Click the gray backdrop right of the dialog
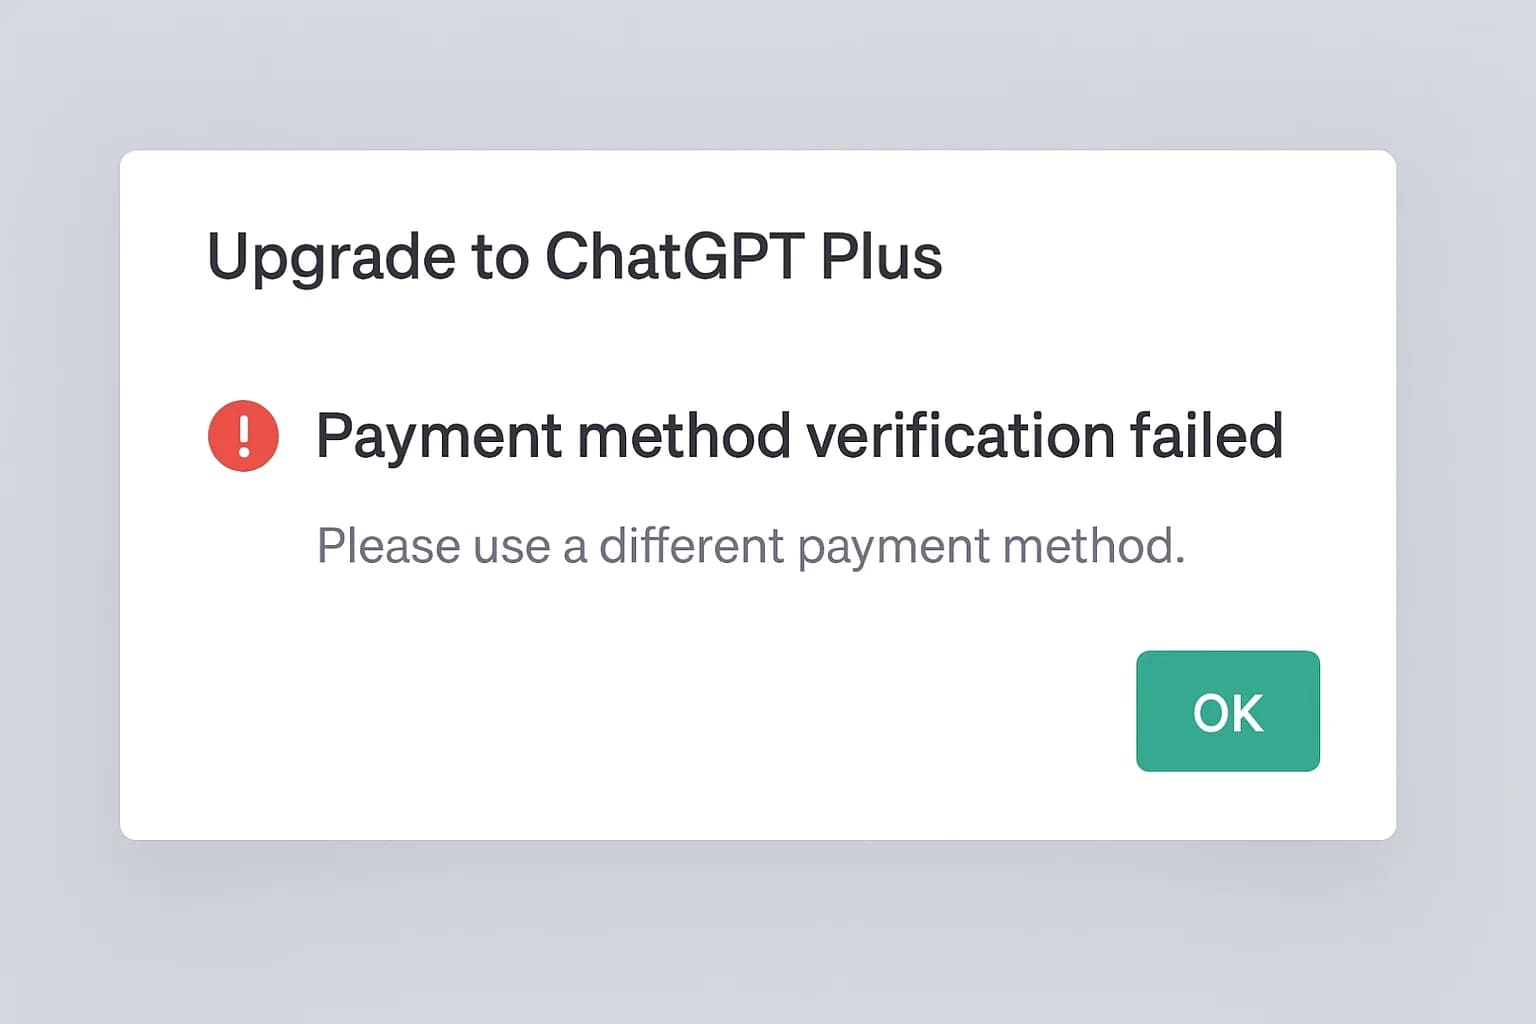 coord(1466,500)
